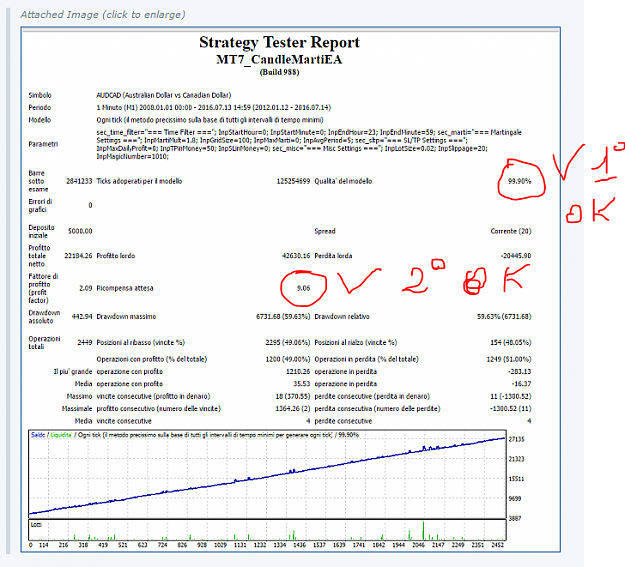
Task: Click the 'Attached Image (click to enlarge)' caption
Action: point(103,15)
